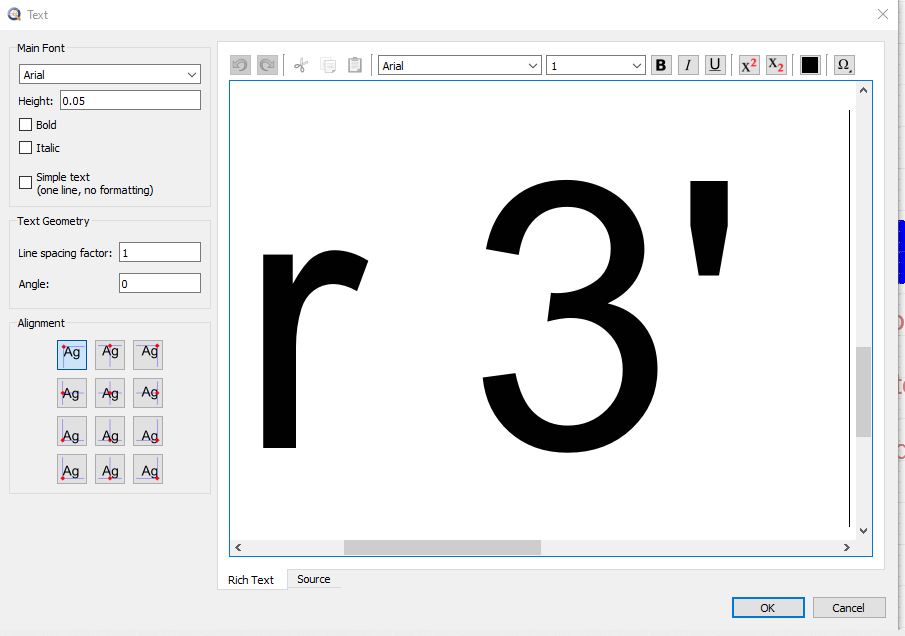Insert special character with Omega button
Viewport: 905px width, 636px height.
(843, 65)
